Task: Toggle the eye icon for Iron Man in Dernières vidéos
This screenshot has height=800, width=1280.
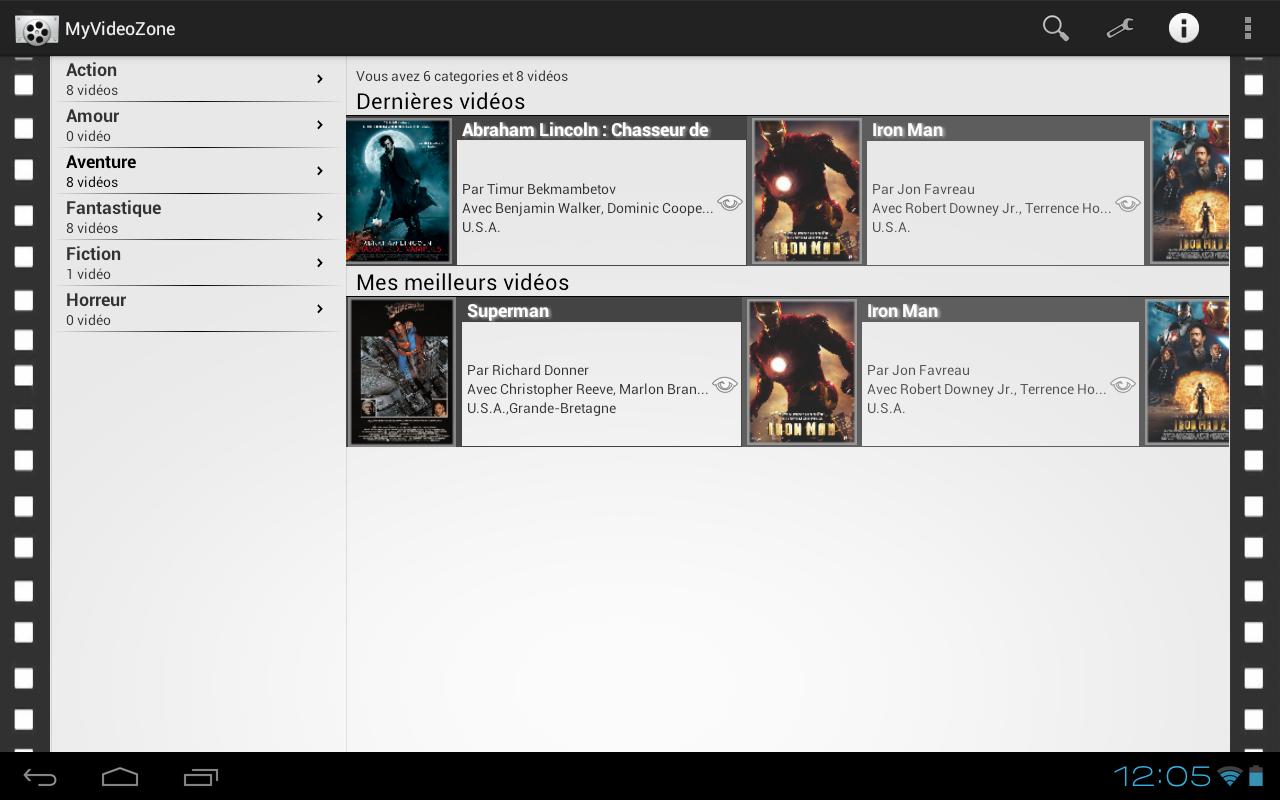Action: point(1128,203)
